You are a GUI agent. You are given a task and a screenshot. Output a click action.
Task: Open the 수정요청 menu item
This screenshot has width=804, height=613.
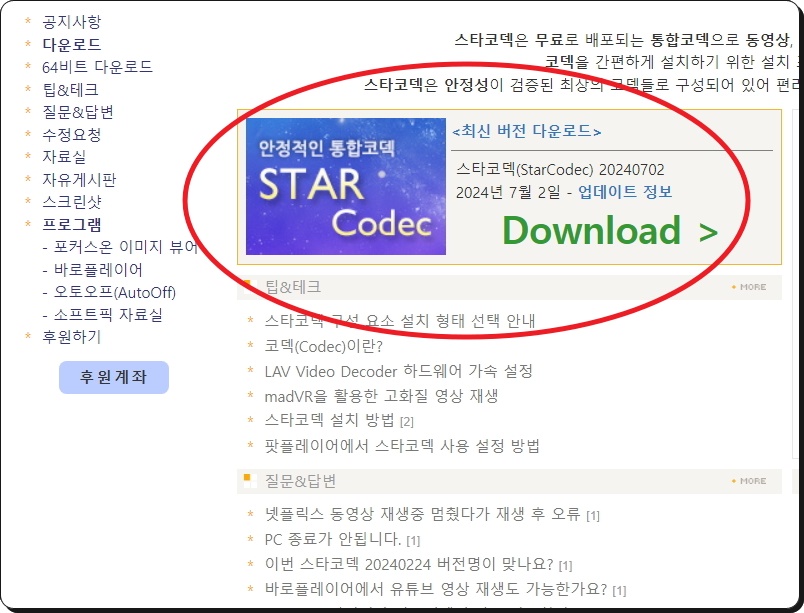(x=72, y=134)
